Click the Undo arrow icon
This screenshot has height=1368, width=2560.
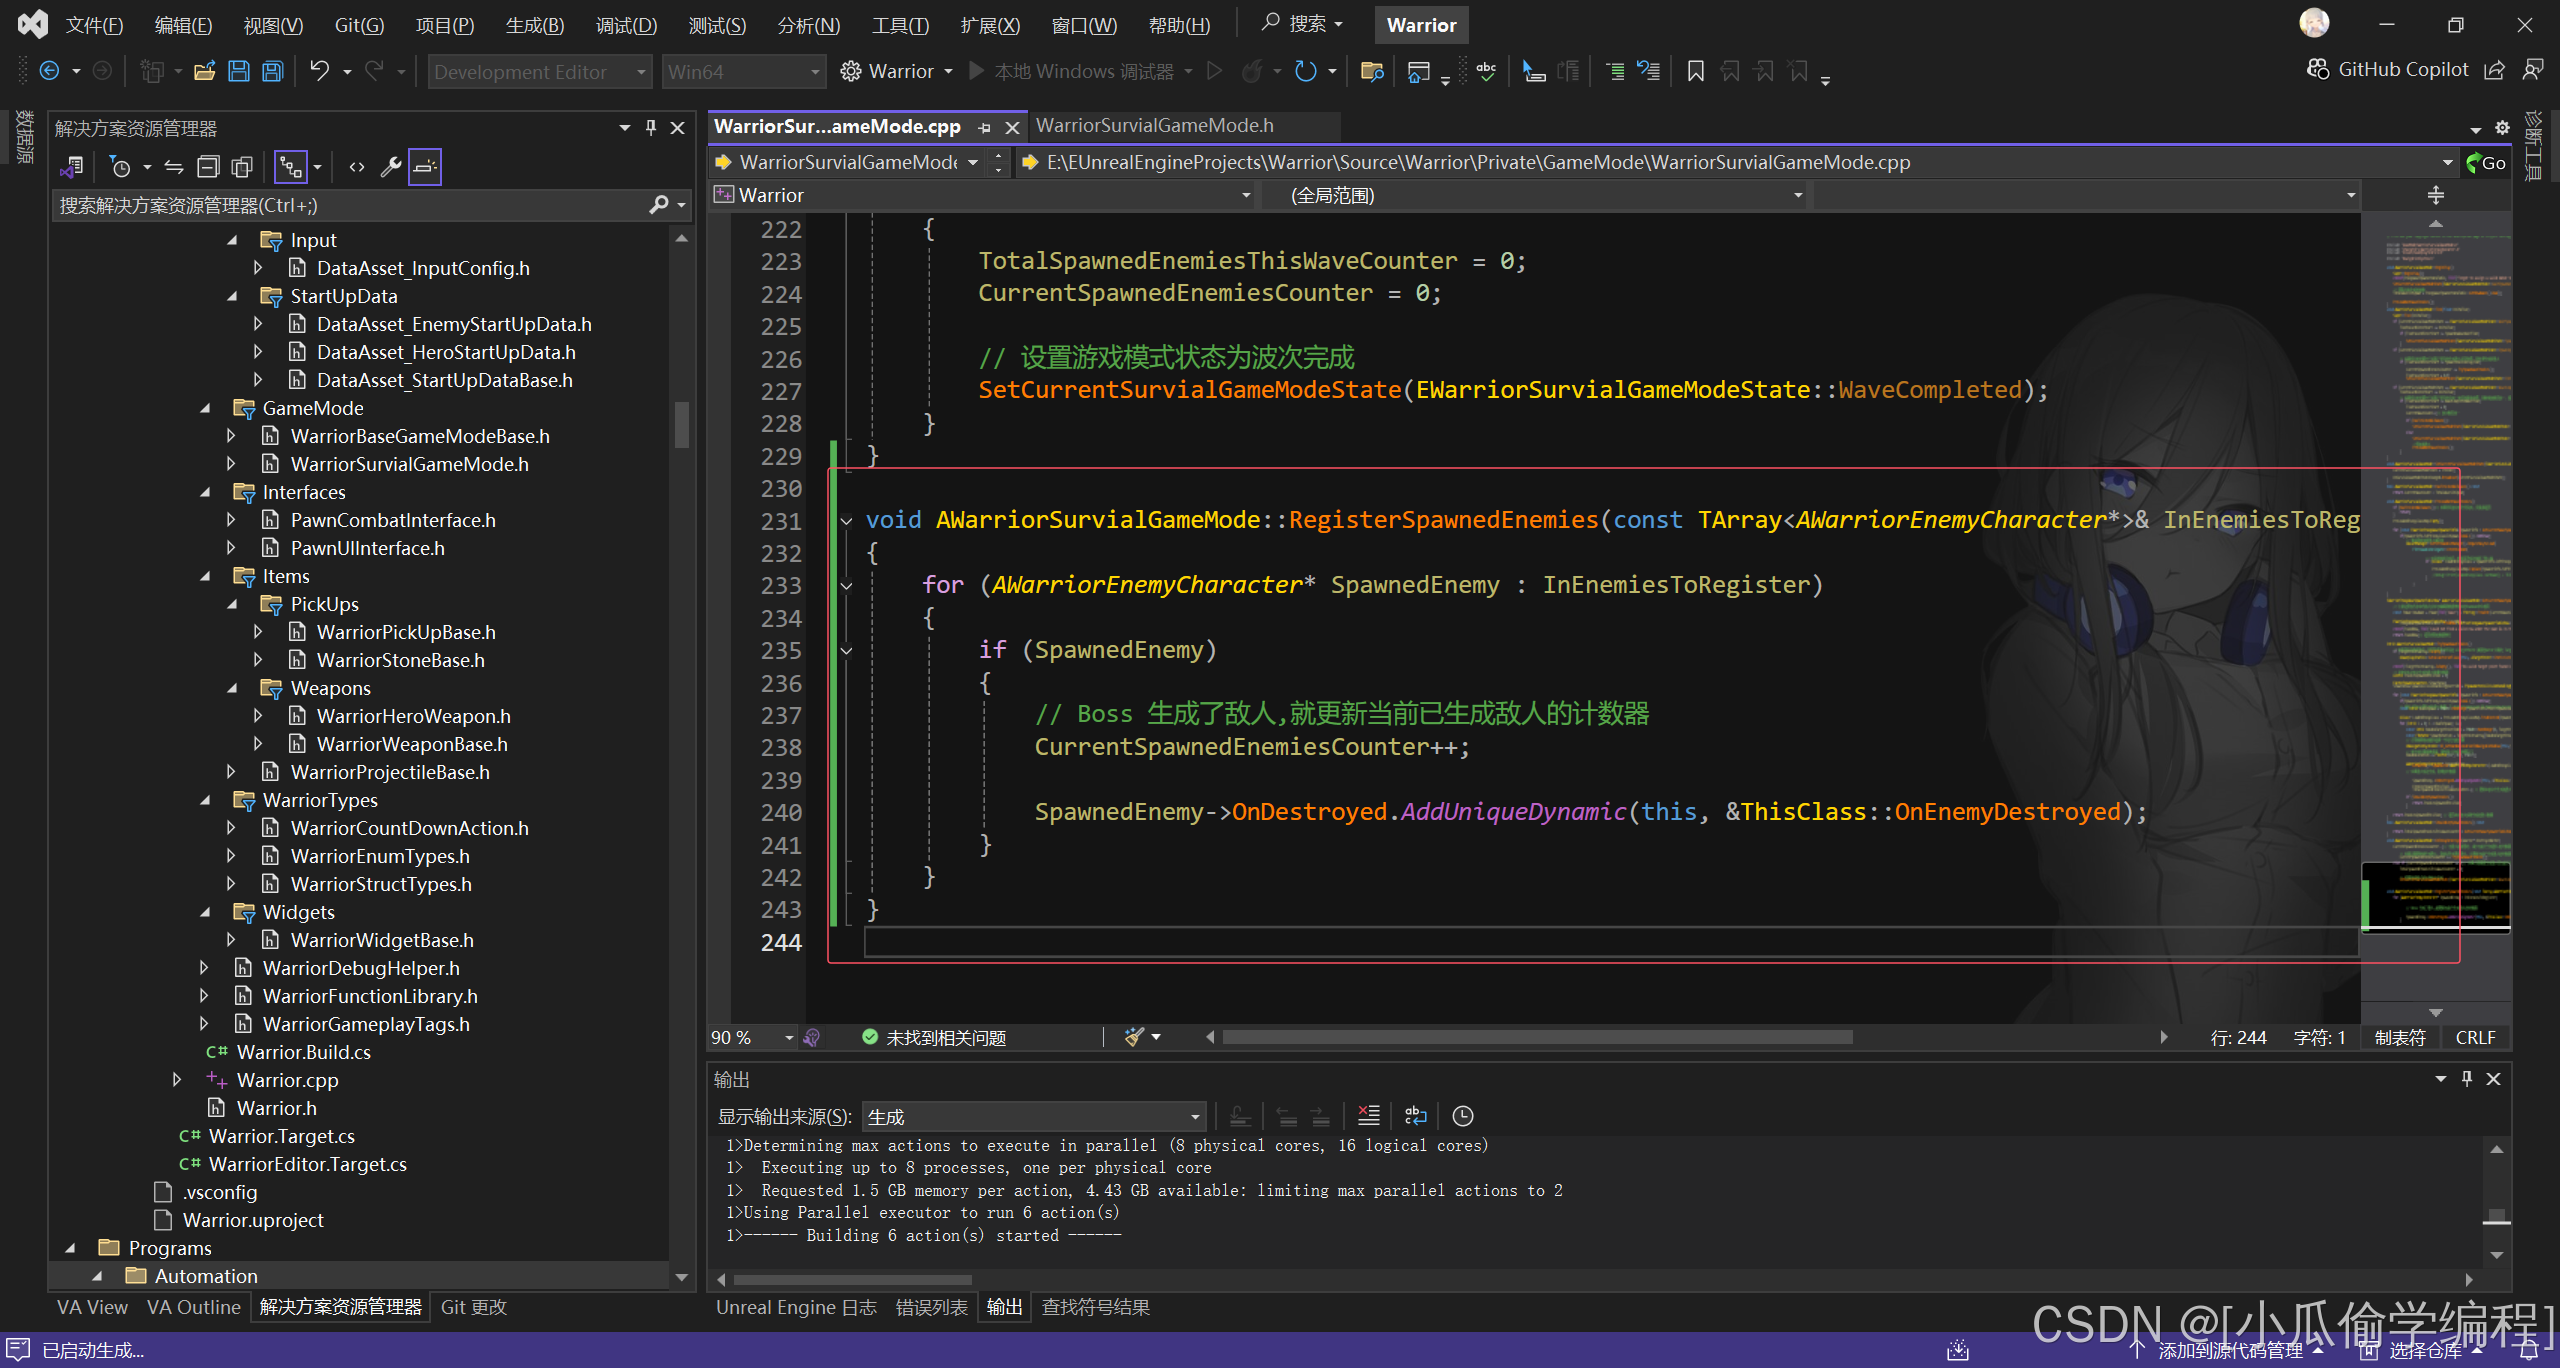click(x=319, y=71)
